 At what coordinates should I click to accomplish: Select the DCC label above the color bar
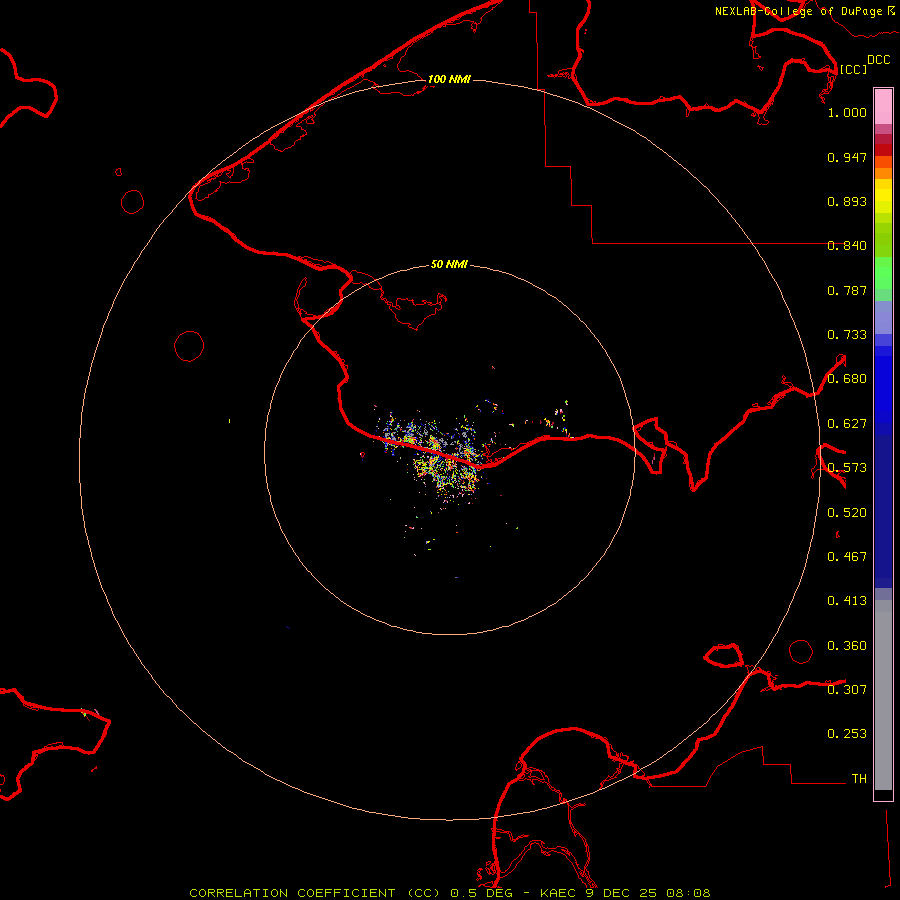click(x=878, y=60)
